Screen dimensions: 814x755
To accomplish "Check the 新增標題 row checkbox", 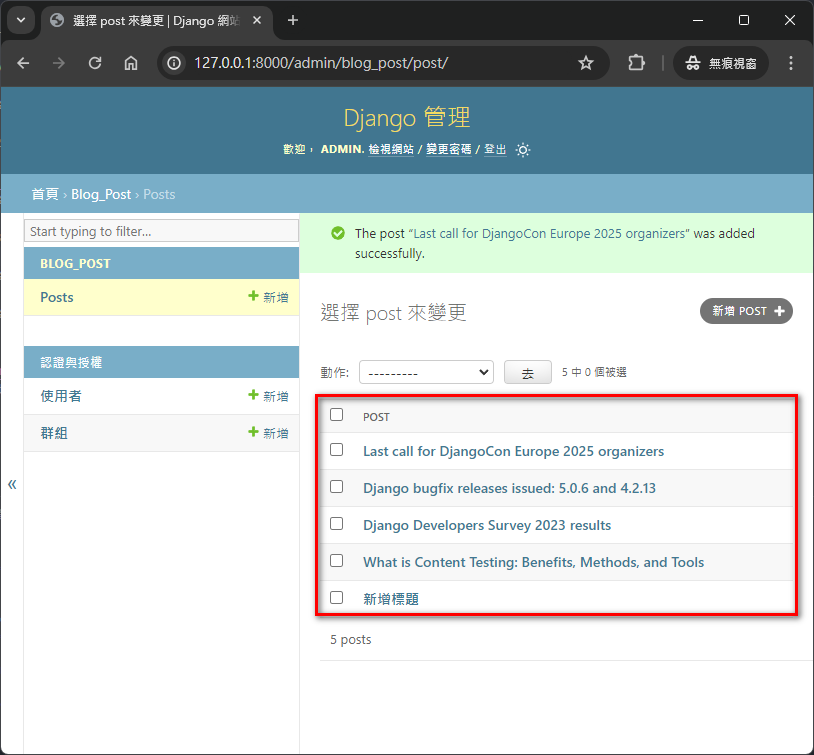I will (336, 598).
